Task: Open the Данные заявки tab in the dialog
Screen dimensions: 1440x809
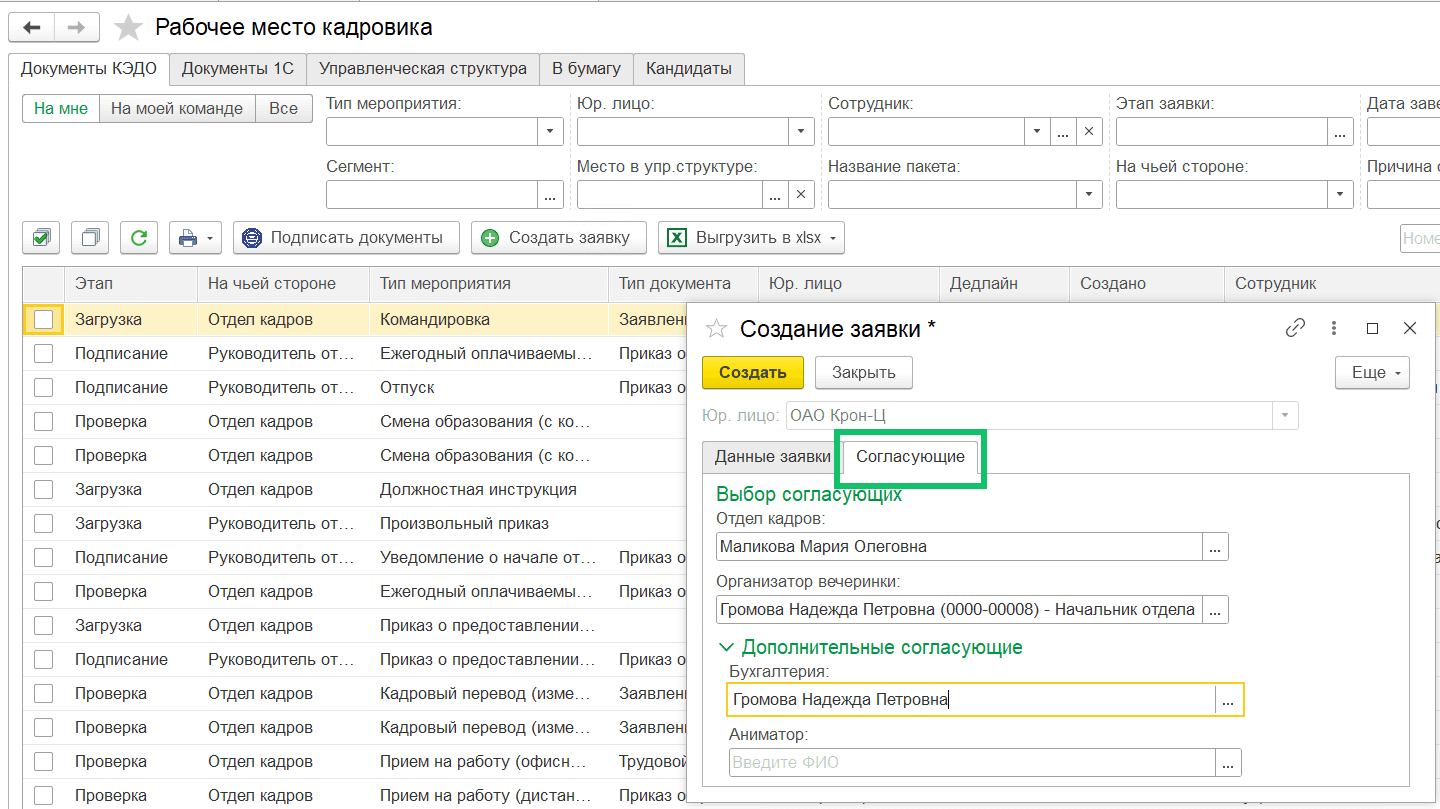Action: click(x=772, y=456)
